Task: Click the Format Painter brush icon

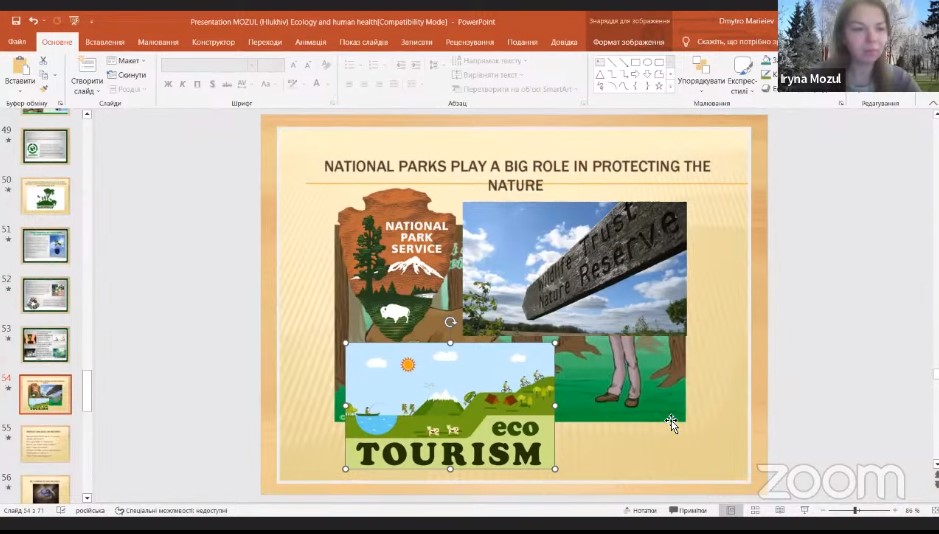Action: pos(43,89)
